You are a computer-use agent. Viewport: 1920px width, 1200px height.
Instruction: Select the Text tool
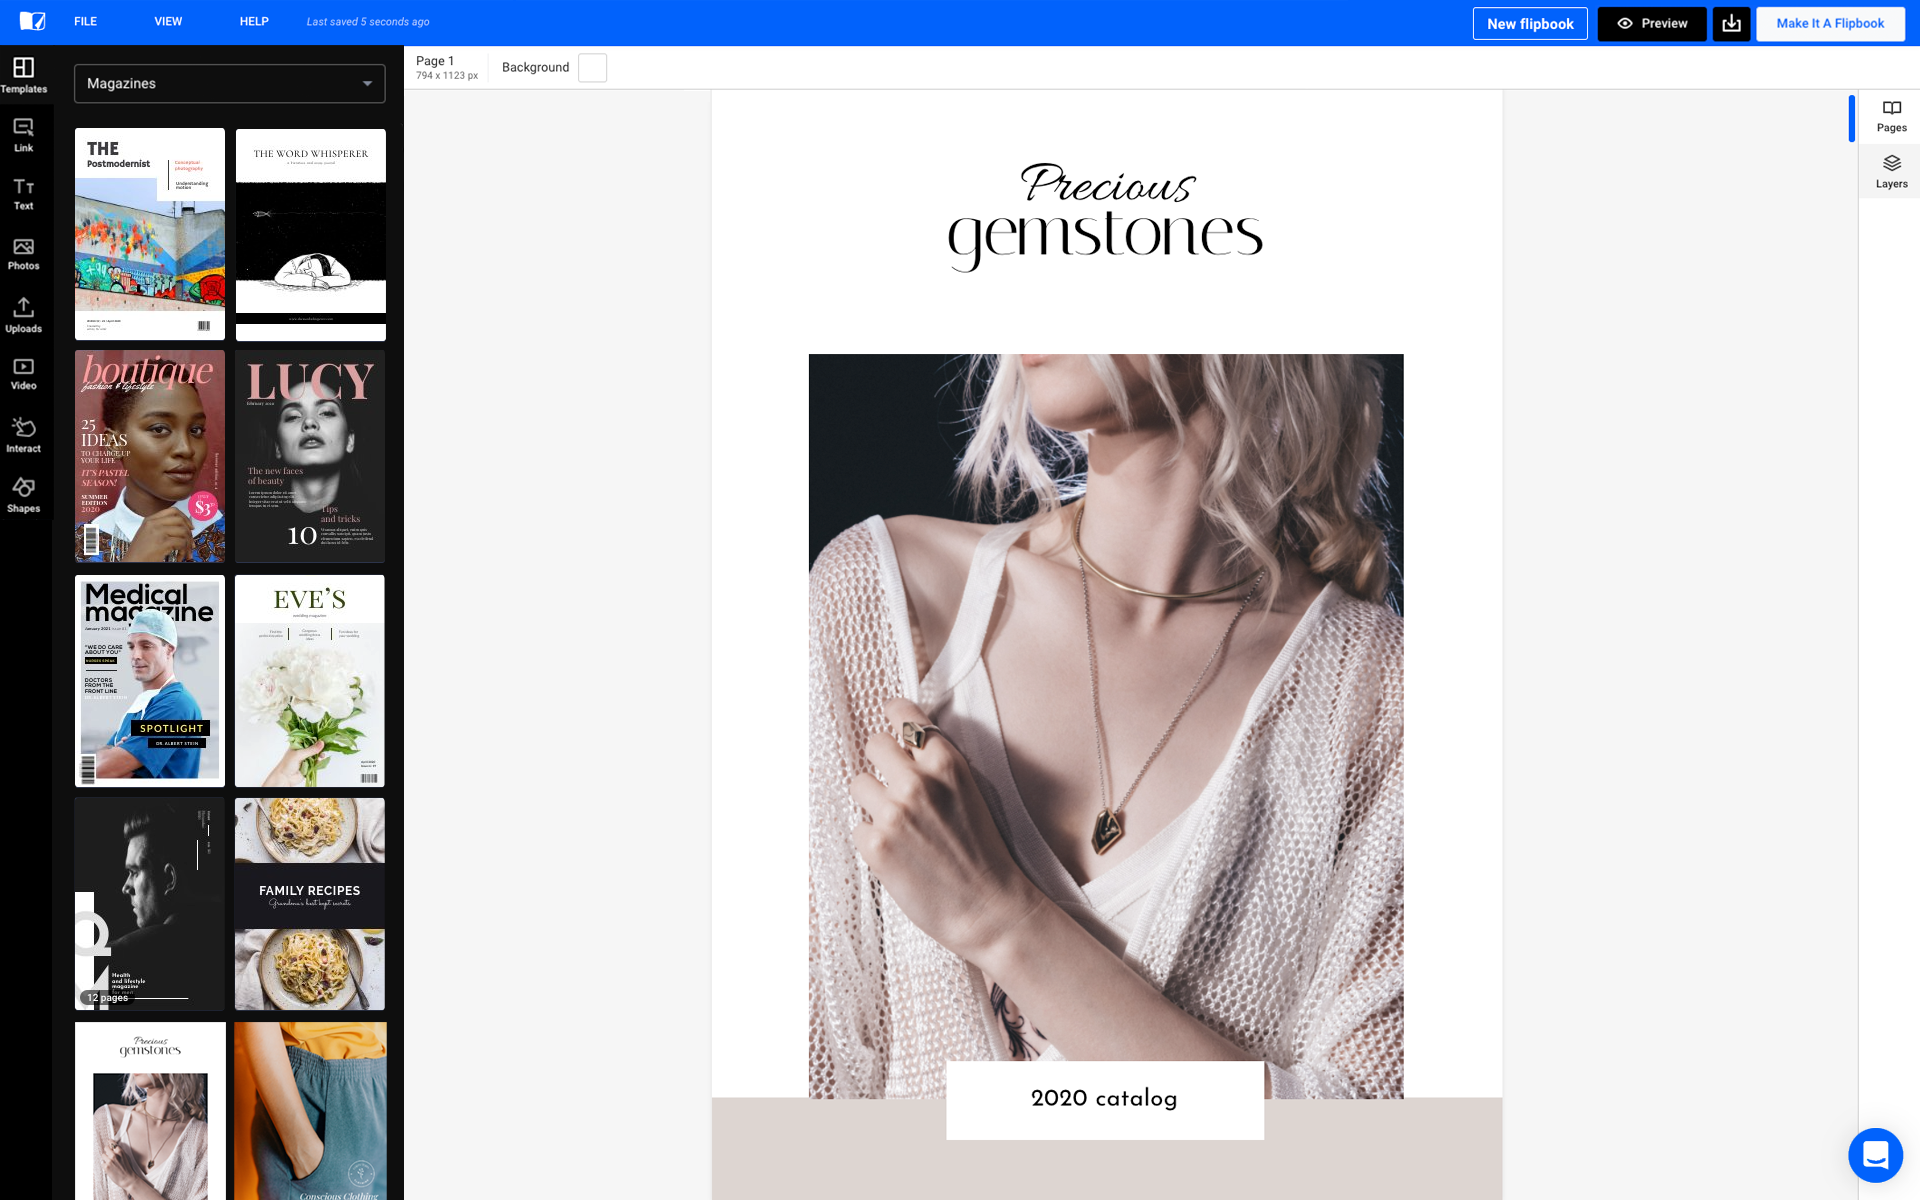pyautogui.click(x=24, y=194)
